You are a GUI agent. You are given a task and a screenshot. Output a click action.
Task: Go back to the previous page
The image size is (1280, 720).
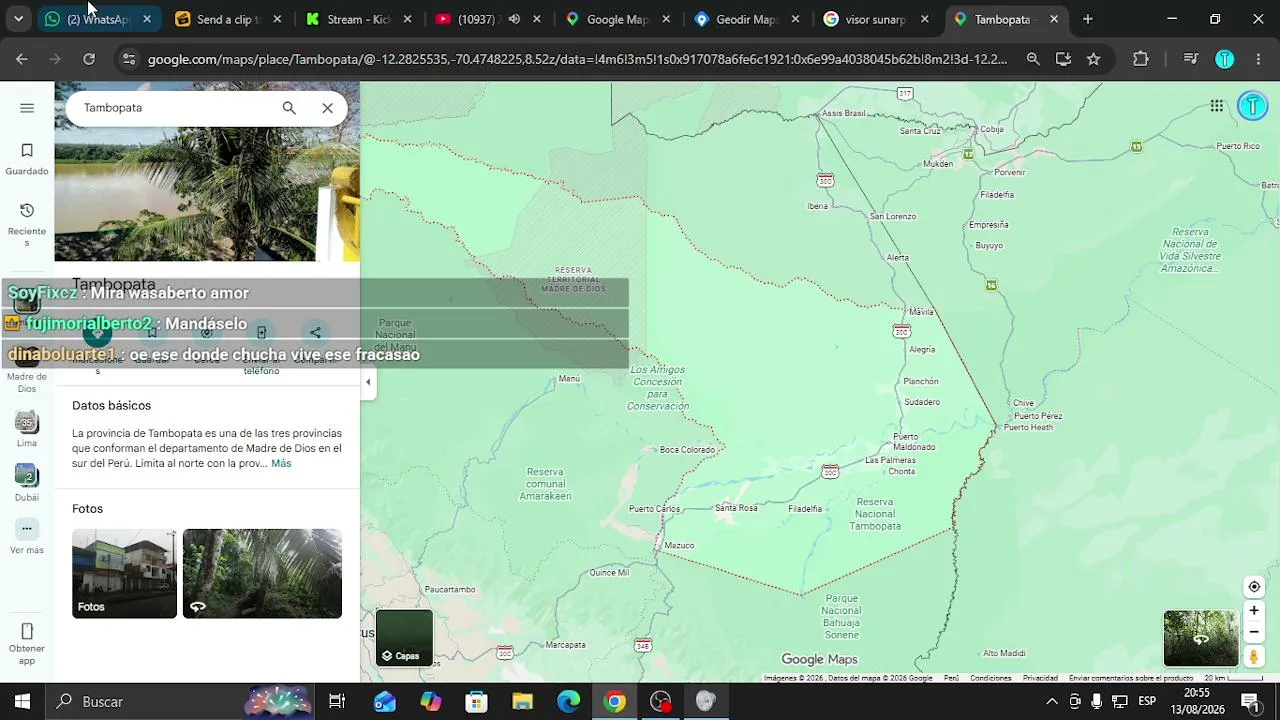point(22,59)
